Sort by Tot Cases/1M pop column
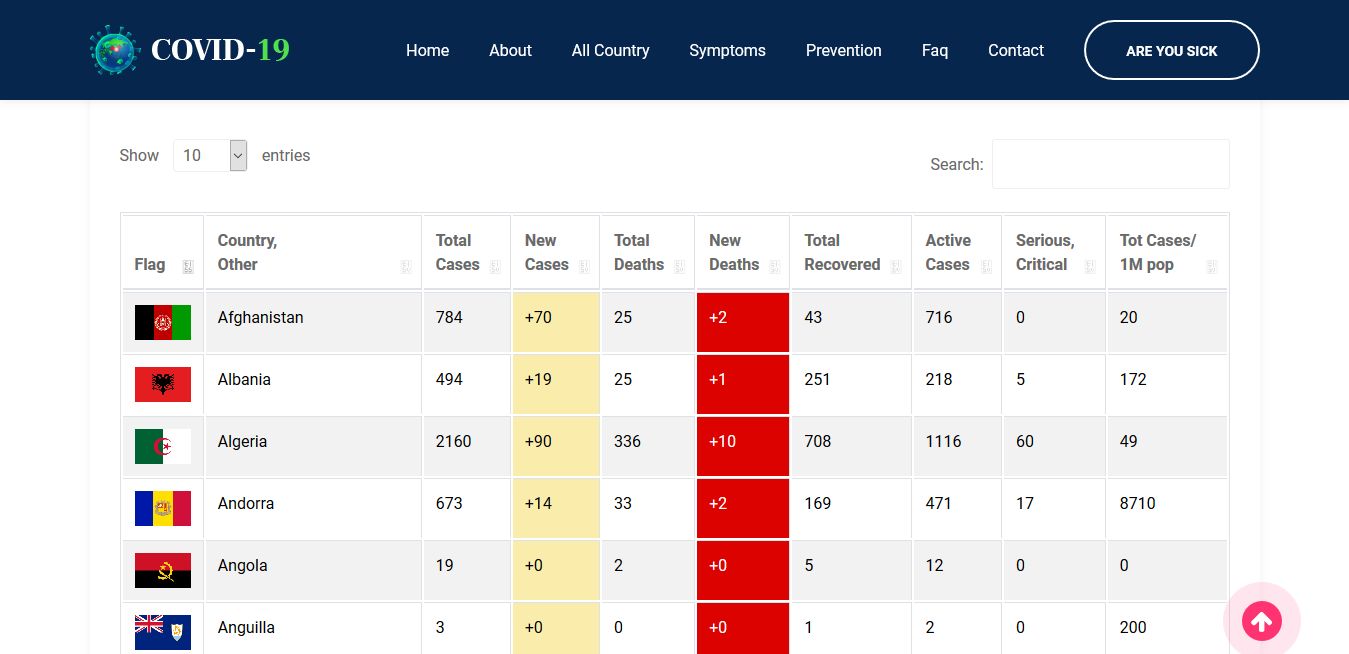The image size is (1349, 654). pos(1166,253)
